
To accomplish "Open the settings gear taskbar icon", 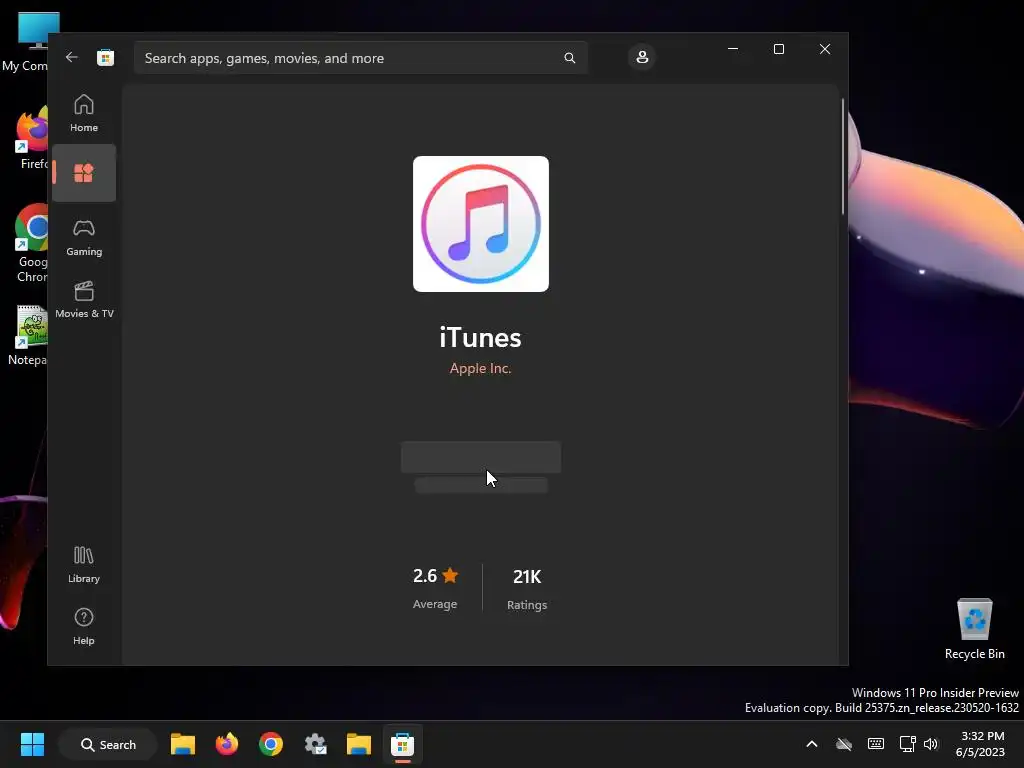I will [x=315, y=744].
